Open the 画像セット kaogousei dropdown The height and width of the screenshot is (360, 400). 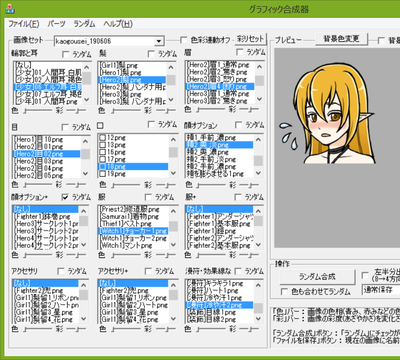click(159, 41)
